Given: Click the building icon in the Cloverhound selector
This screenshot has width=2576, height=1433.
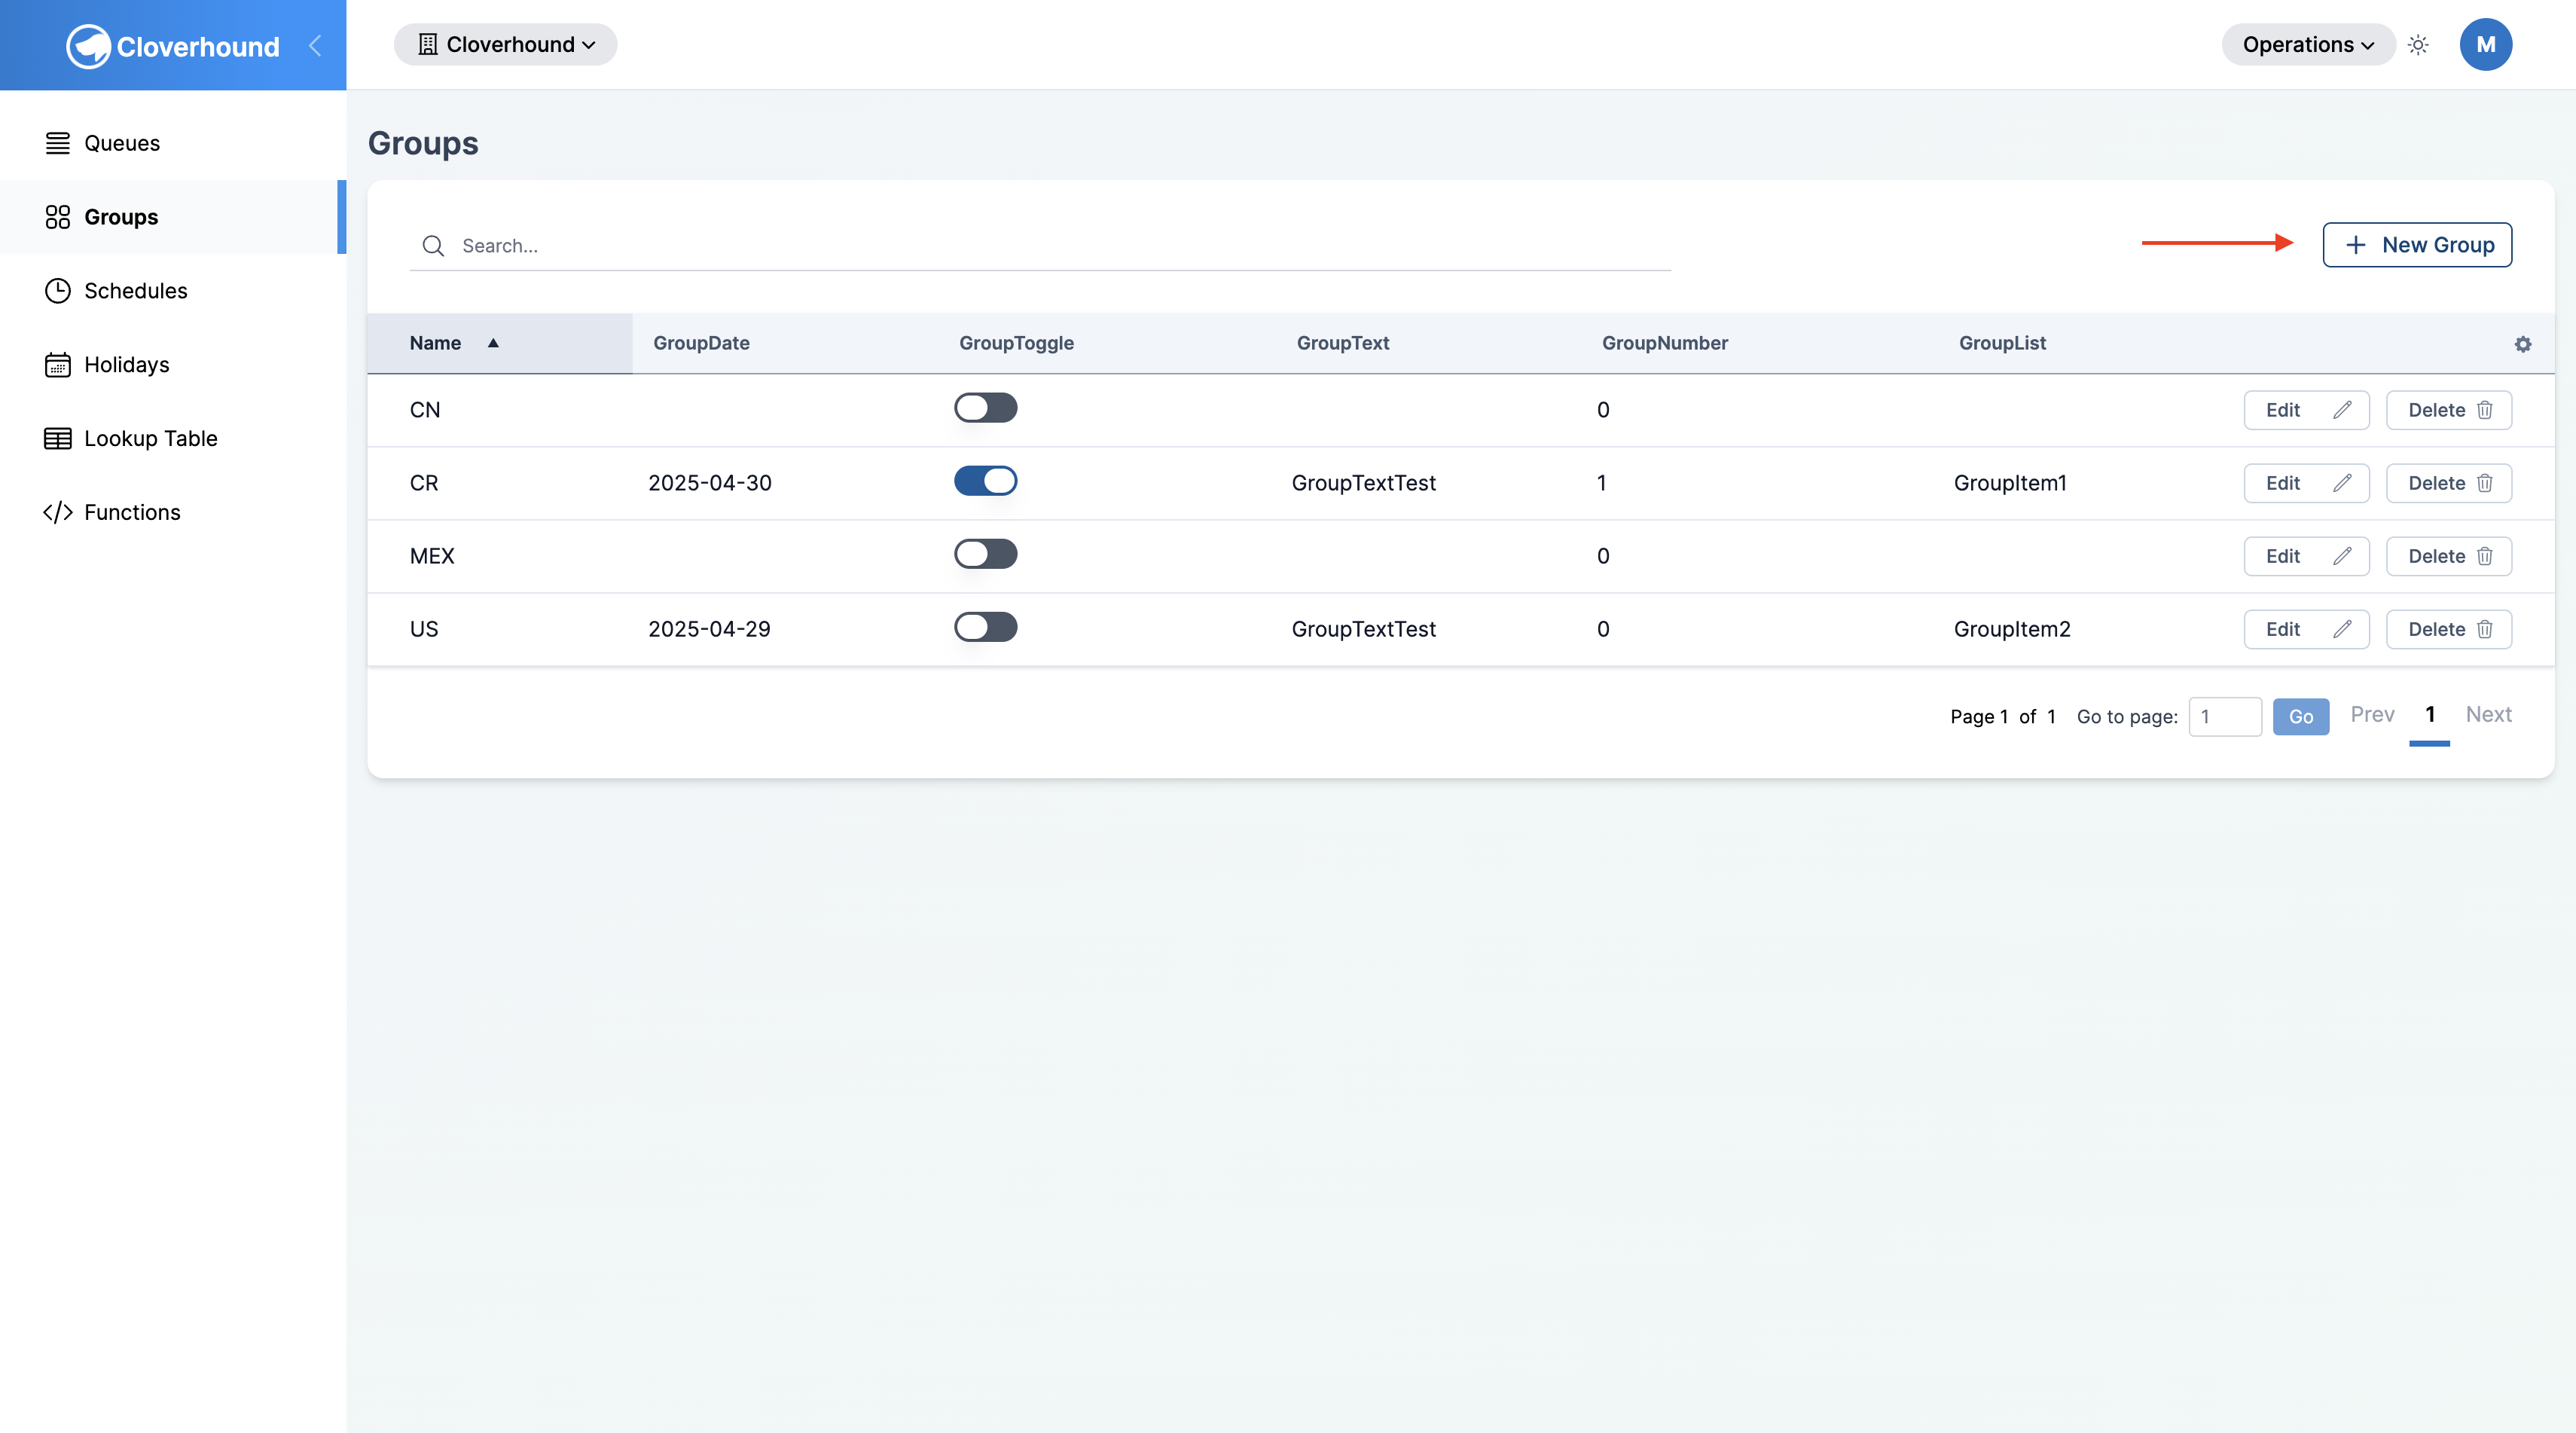Looking at the screenshot, I should coord(428,45).
